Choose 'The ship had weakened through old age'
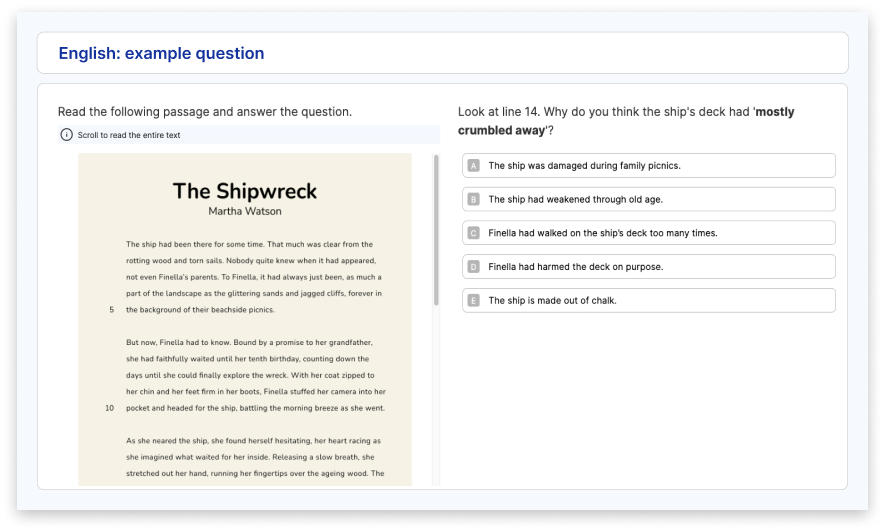 point(649,200)
